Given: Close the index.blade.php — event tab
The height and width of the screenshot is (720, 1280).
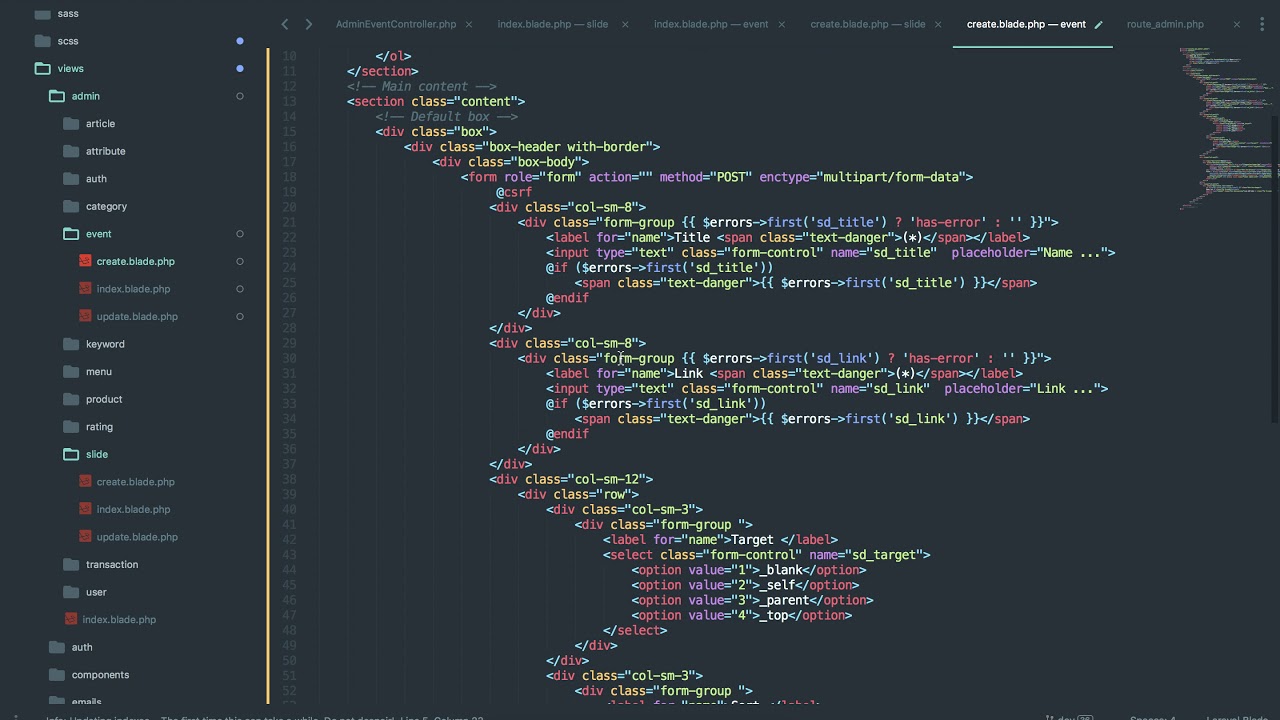Looking at the screenshot, I should 781,24.
